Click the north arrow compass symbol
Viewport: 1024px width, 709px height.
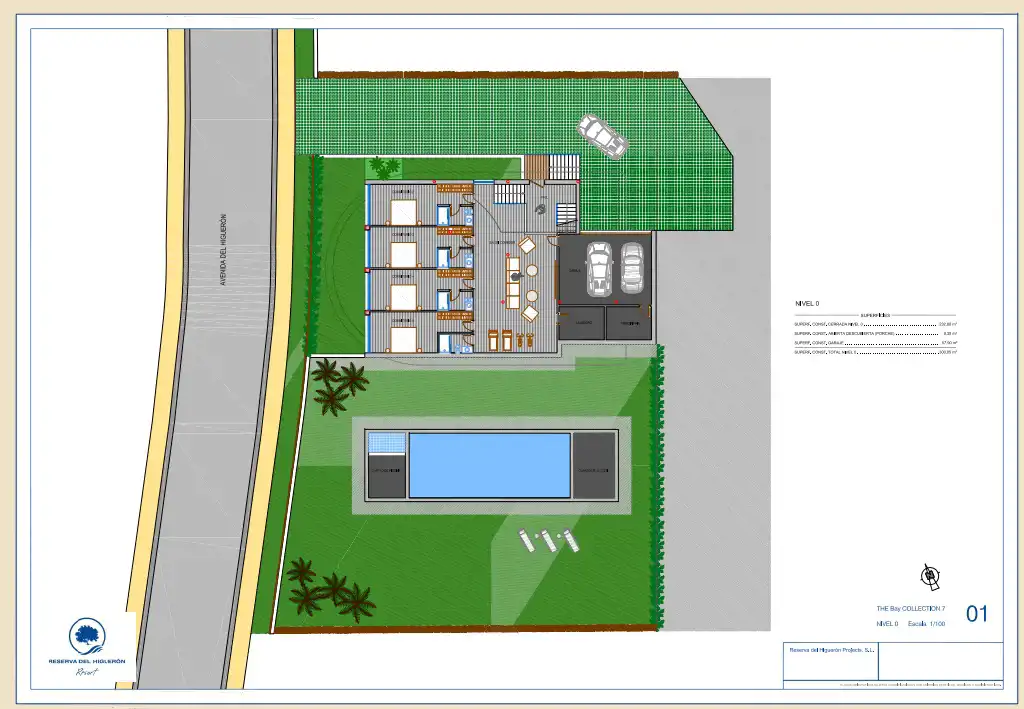click(931, 575)
